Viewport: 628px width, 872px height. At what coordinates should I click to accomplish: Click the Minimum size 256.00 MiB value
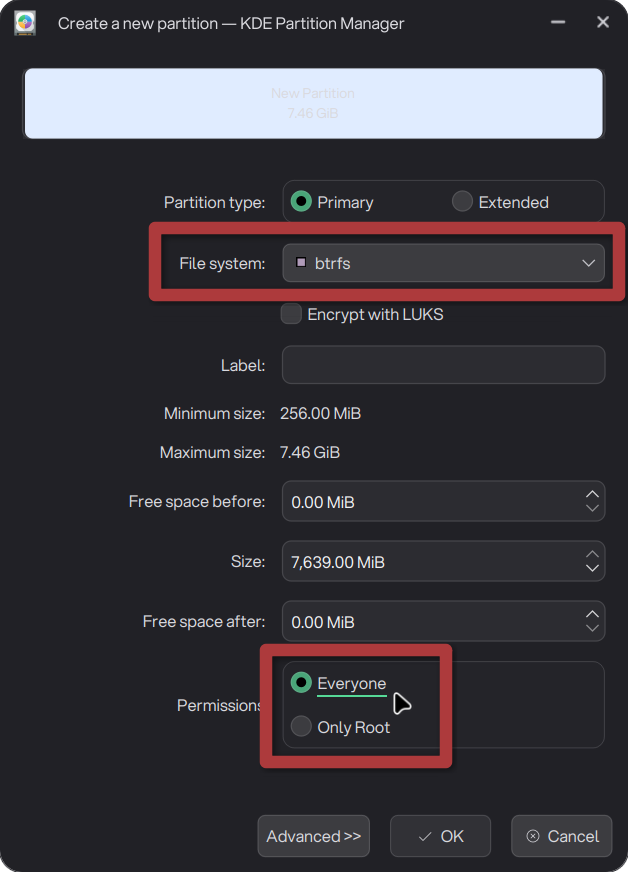pyautogui.click(x=320, y=413)
